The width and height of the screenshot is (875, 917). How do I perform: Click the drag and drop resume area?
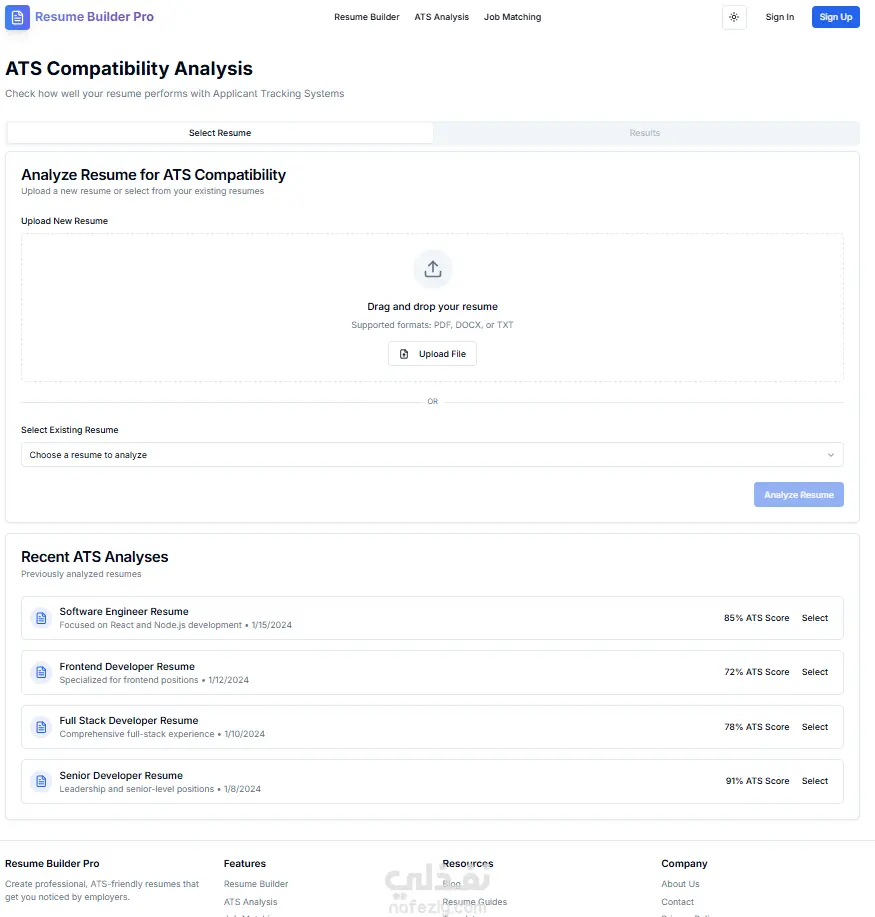click(x=432, y=307)
